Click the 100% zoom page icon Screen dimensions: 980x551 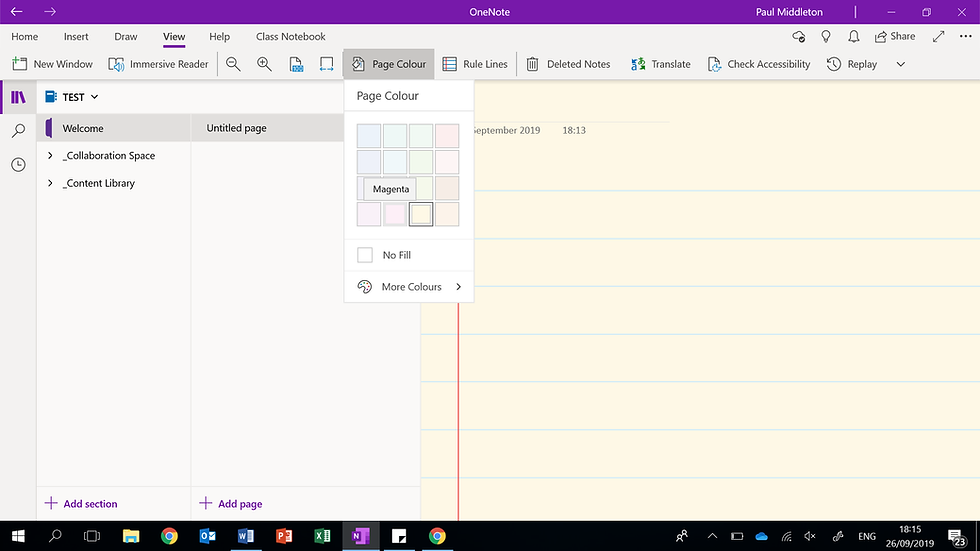pyautogui.click(x=296, y=64)
